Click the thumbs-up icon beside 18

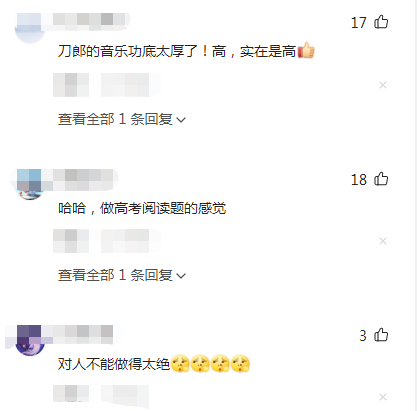tap(381, 179)
